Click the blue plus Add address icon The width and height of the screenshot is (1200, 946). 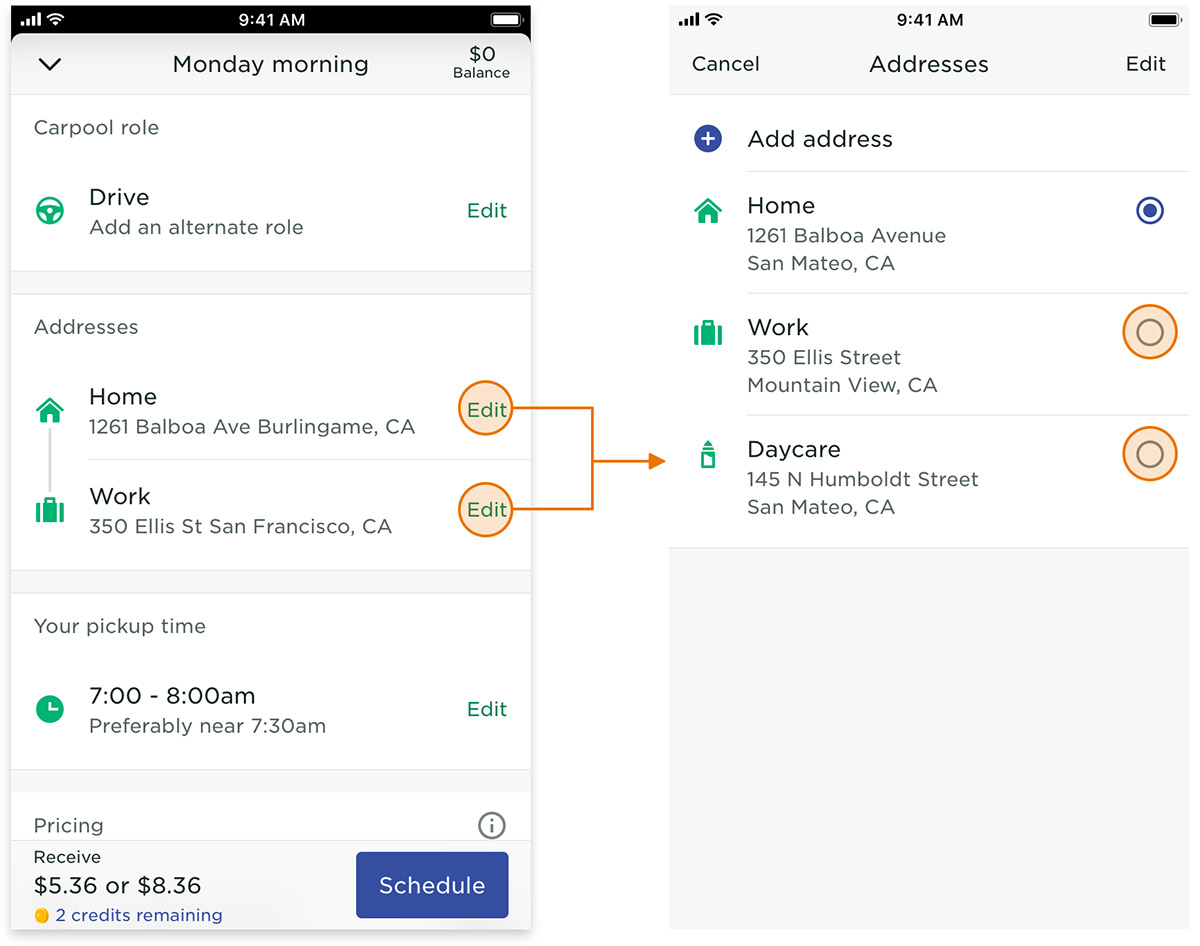tap(708, 139)
